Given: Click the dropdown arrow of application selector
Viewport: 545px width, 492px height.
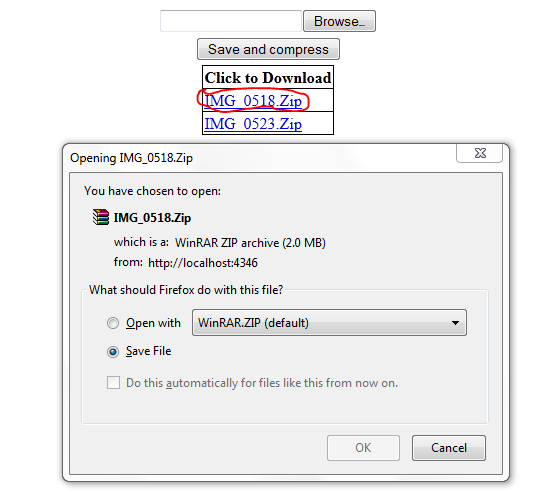Looking at the screenshot, I should 455,323.
